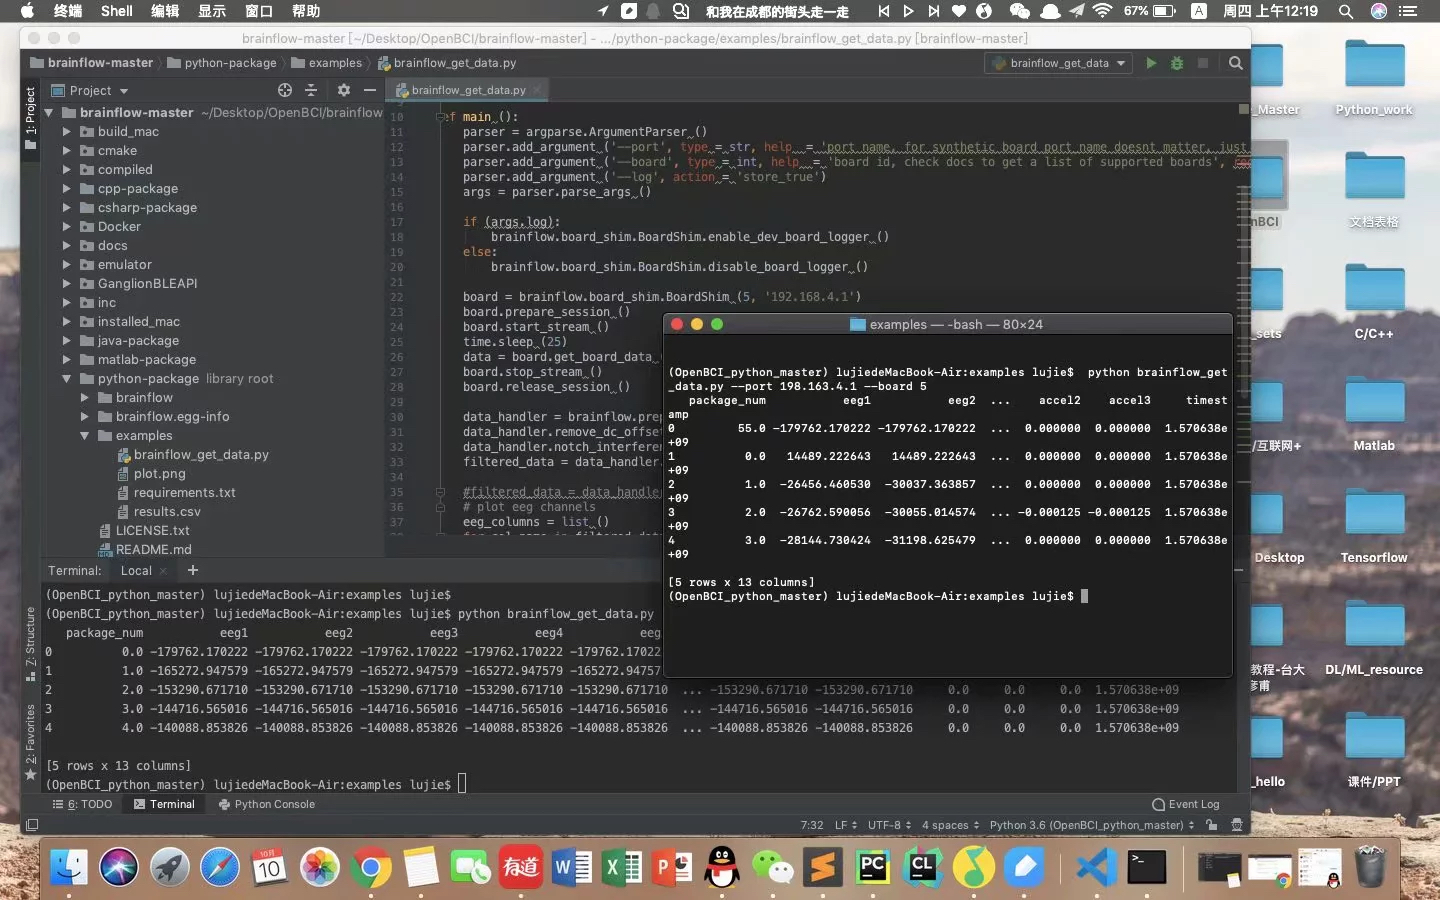
Task: Open WeChat from the Dock
Action: (x=772, y=867)
